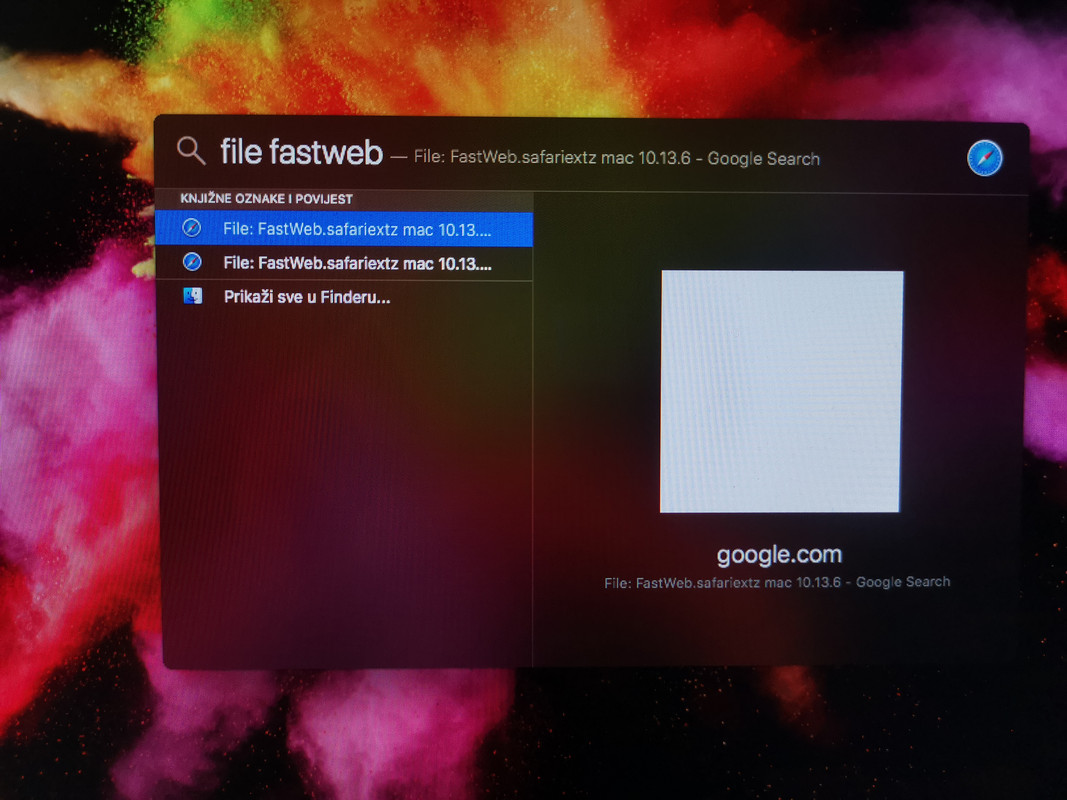The width and height of the screenshot is (1067, 800).
Task: Click into the 'file fastweb' search field
Action: [x=301, y=152]
